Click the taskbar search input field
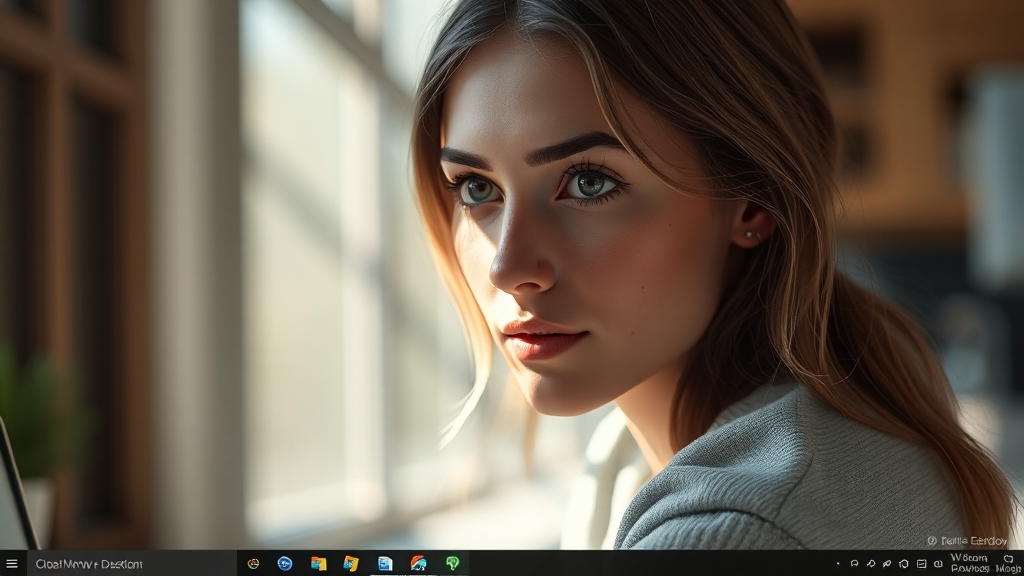1024x576 pixels. point(130,564)
